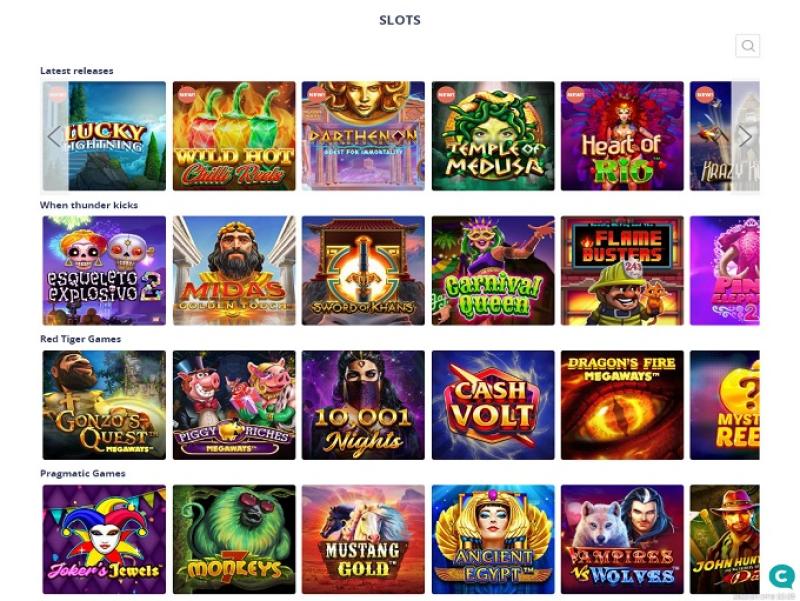
Task: Show next latest releases with right arrow
Action: coord(745,136)
